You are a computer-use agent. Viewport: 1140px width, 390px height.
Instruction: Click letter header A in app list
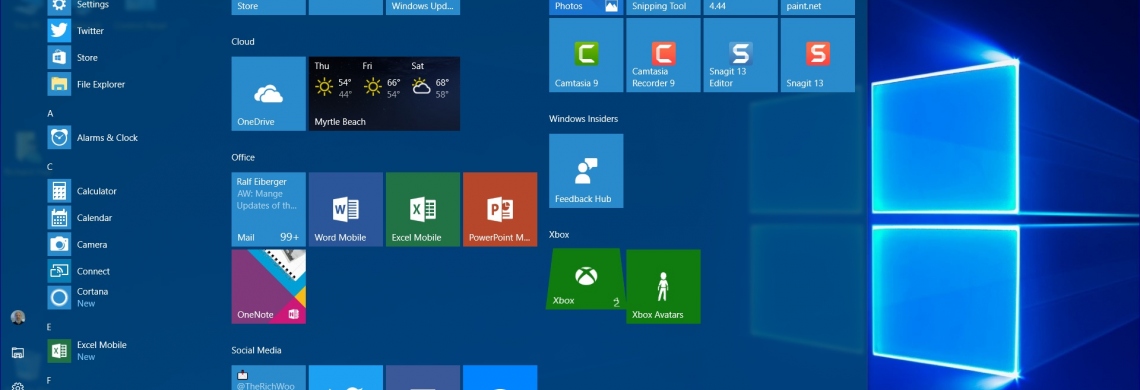click(x=50, y=114)
